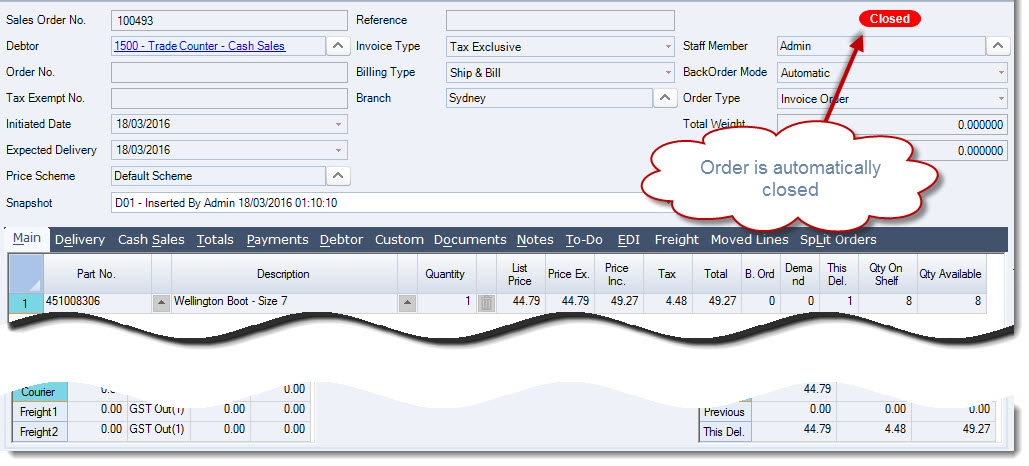Open the Cash Sales tab
The height and width of the screenshot is (466, 1029).
pyautogui.click(x=151, y=240)
